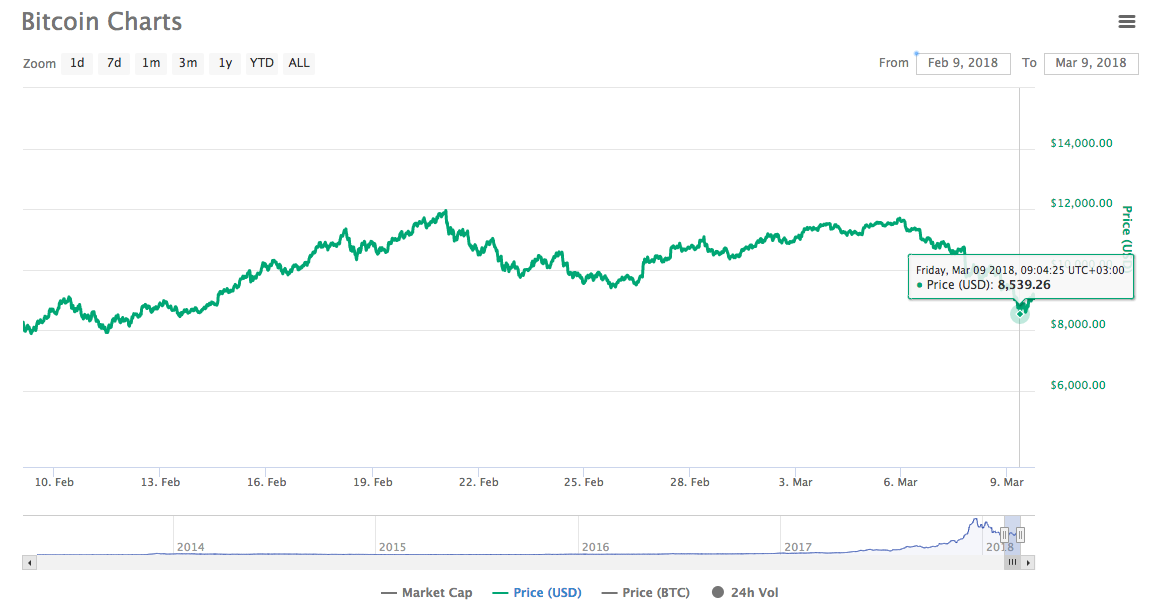Select the navigator left range handle

click(x=1005, y=535)
